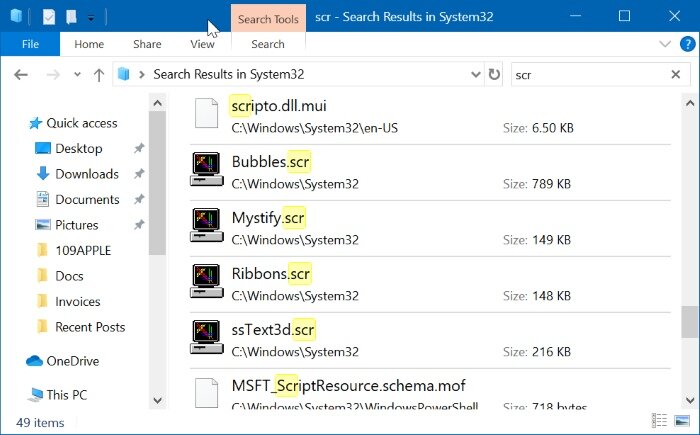700x435 pixels.
Task: Select the Mystify.scr file name
Action: (x=268, y=218)
